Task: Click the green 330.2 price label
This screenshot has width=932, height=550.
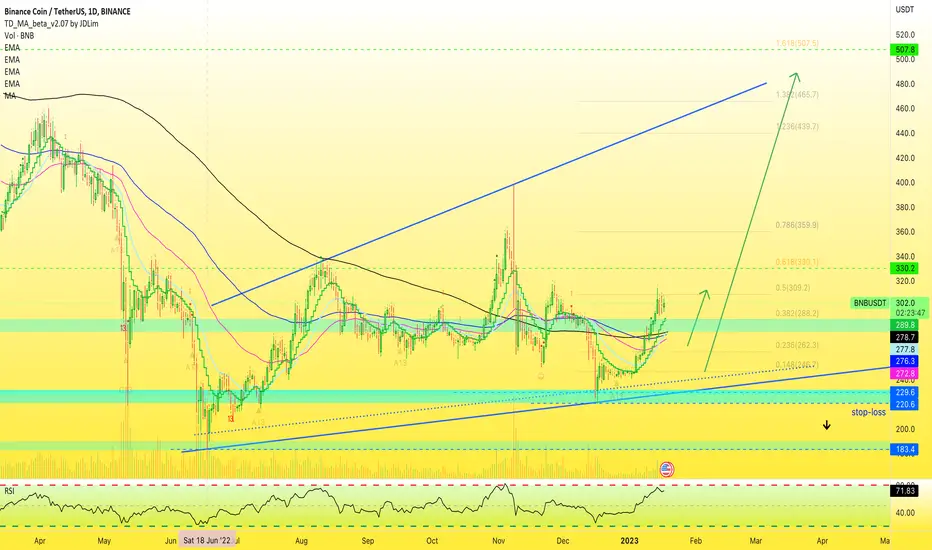Action: pyautogui.click(x=904, y=269)
